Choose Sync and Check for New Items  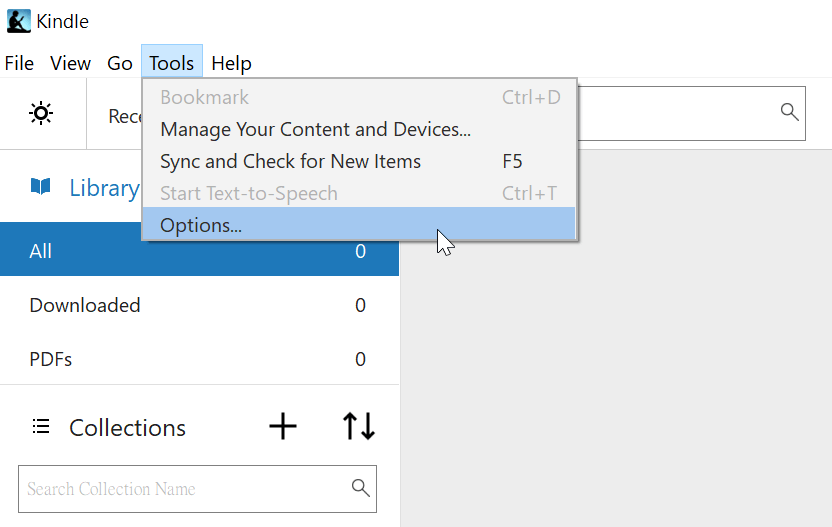(359, 161)
